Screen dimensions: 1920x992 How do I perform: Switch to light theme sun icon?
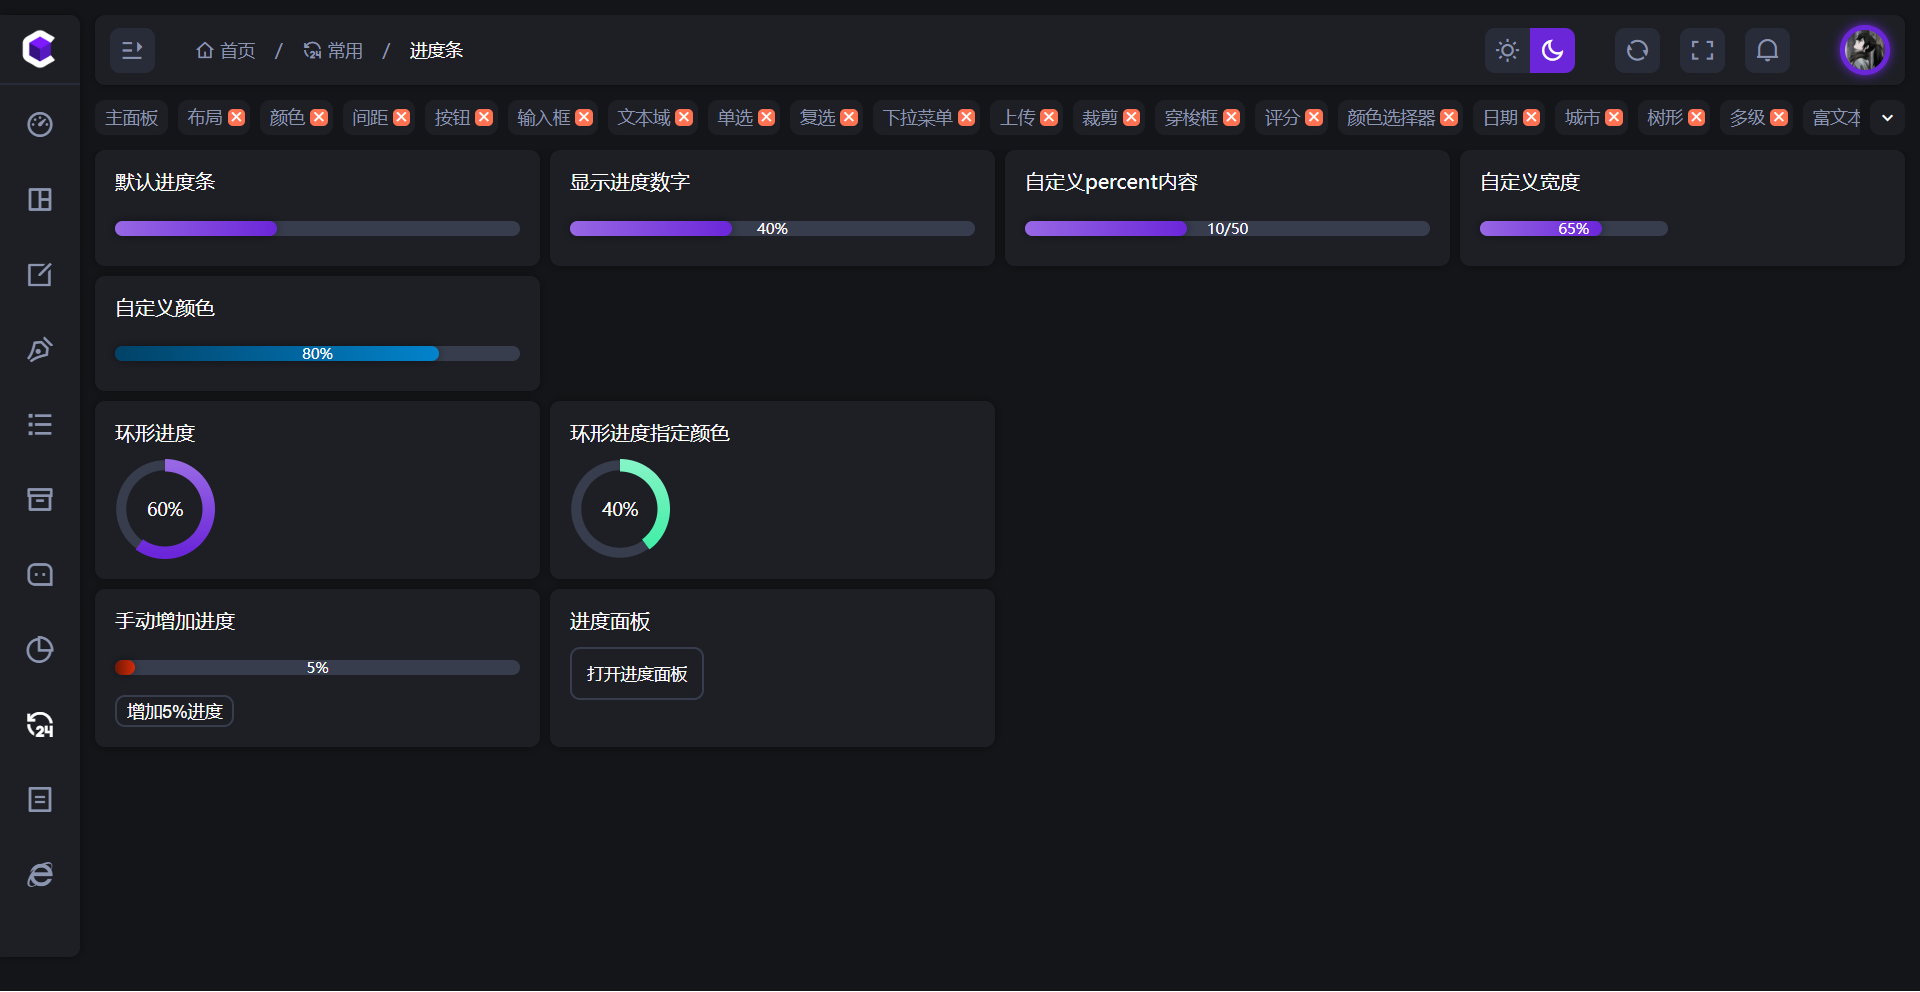(x=1507, y=50)
